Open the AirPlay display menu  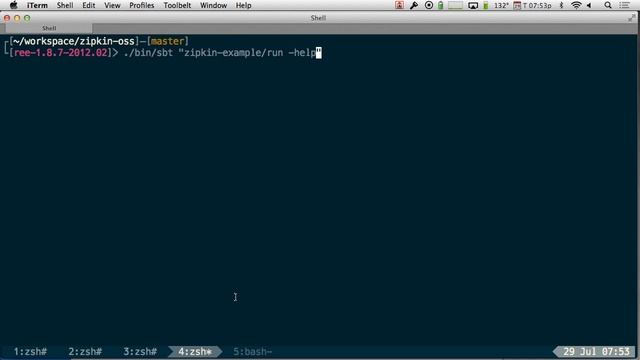tap(473, 5)
